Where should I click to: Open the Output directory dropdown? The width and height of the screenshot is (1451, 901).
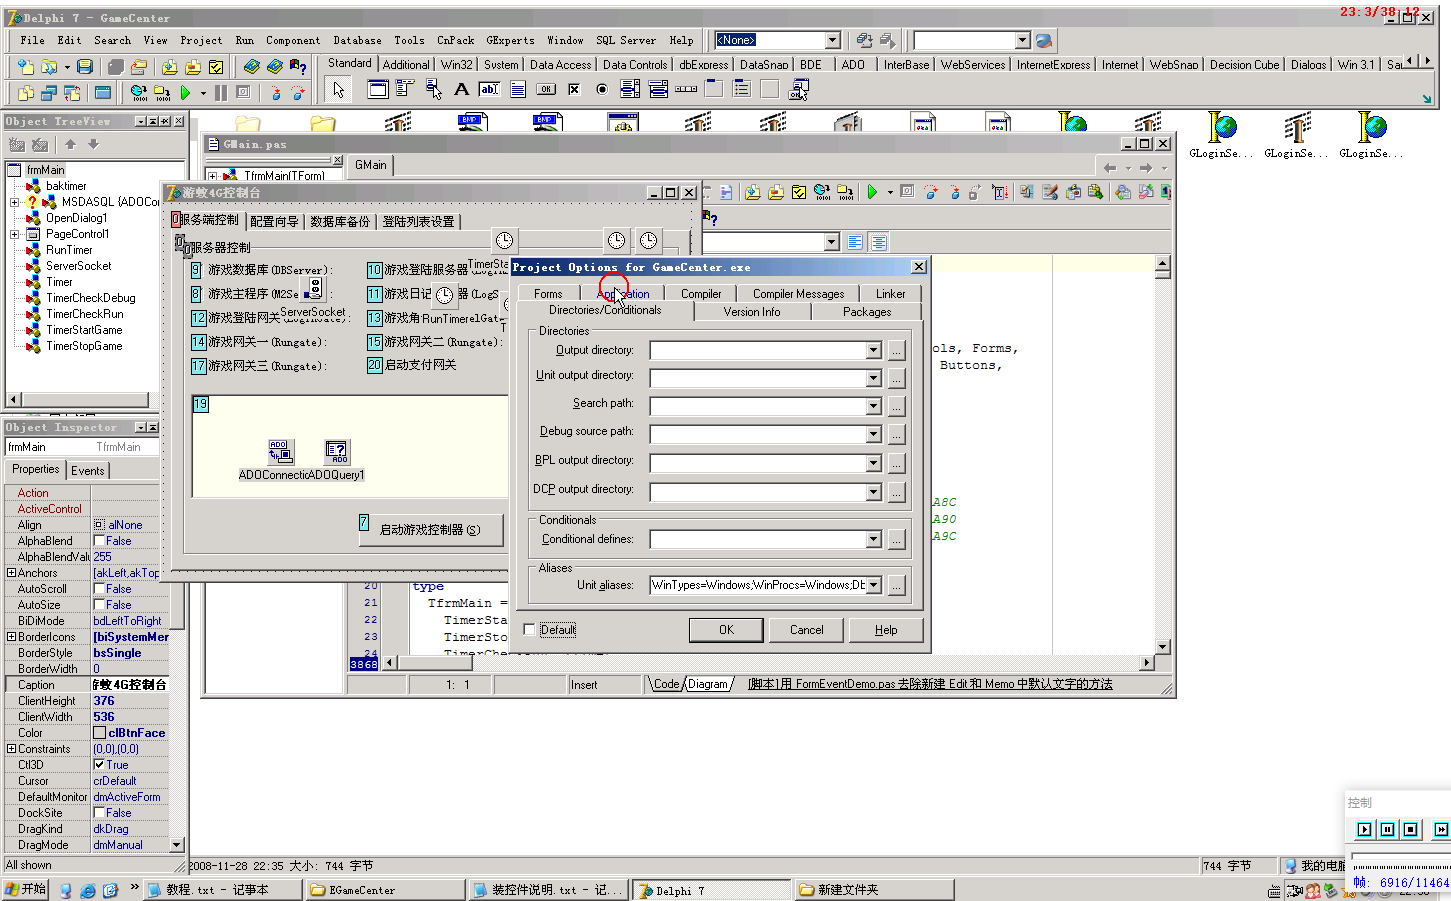click(873, 350)
